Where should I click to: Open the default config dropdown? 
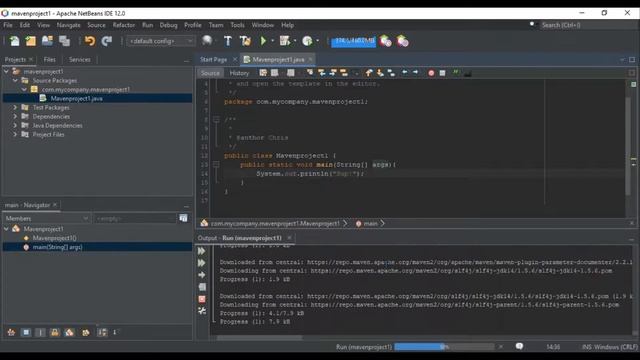coord(160,41)
